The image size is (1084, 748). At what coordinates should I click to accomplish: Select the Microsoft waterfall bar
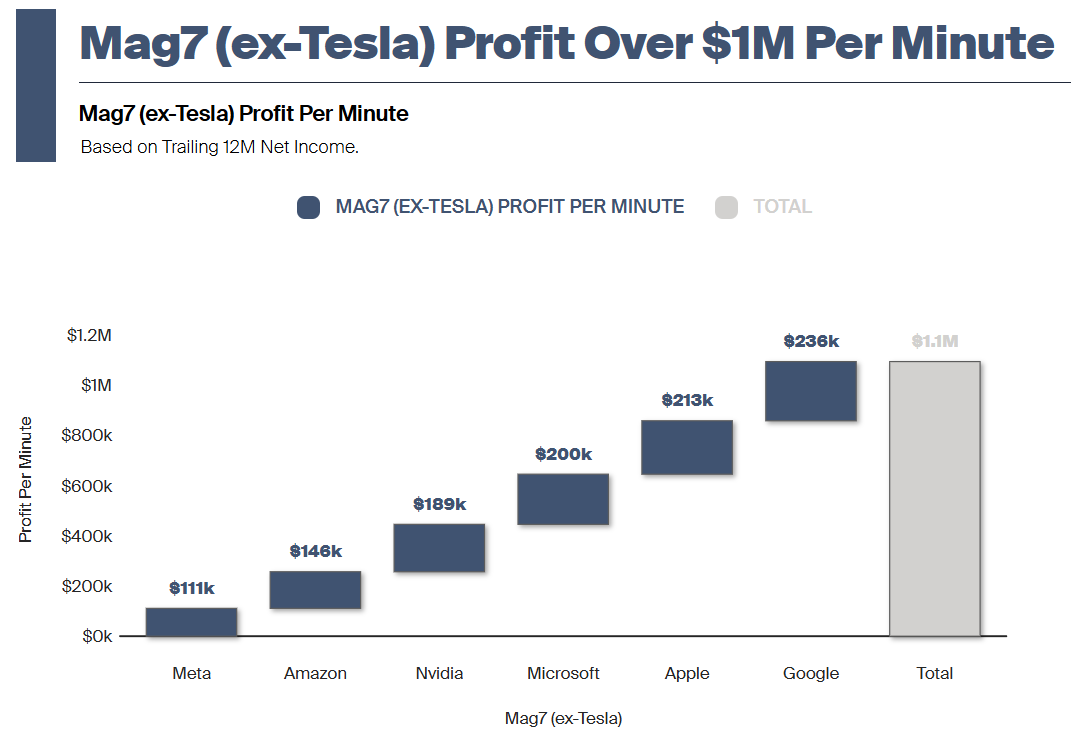[x=563, y=499]
